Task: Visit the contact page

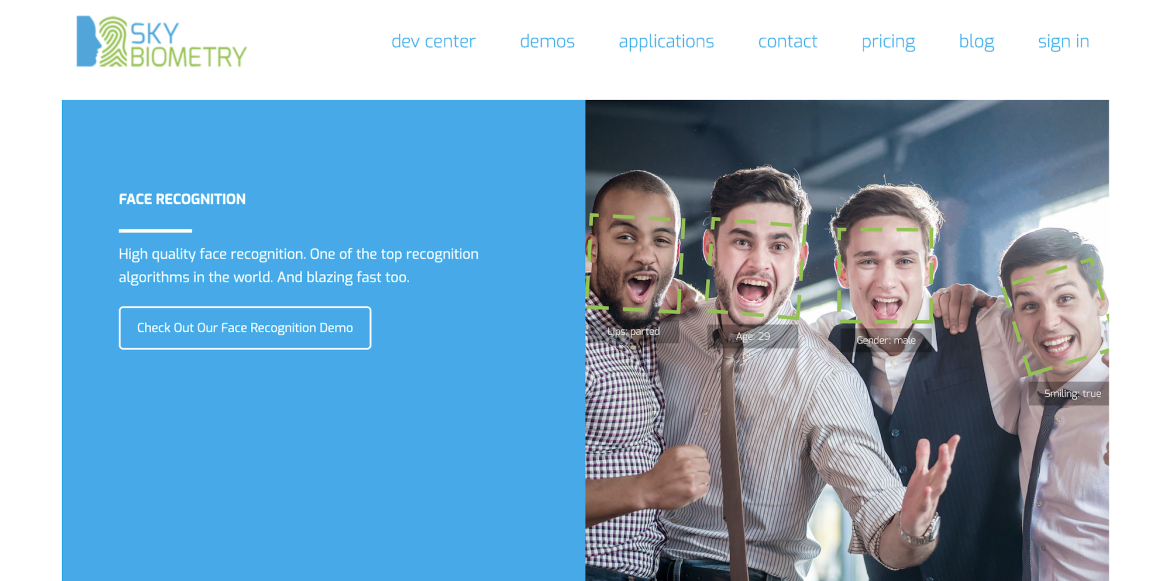Action: [787, 42]
